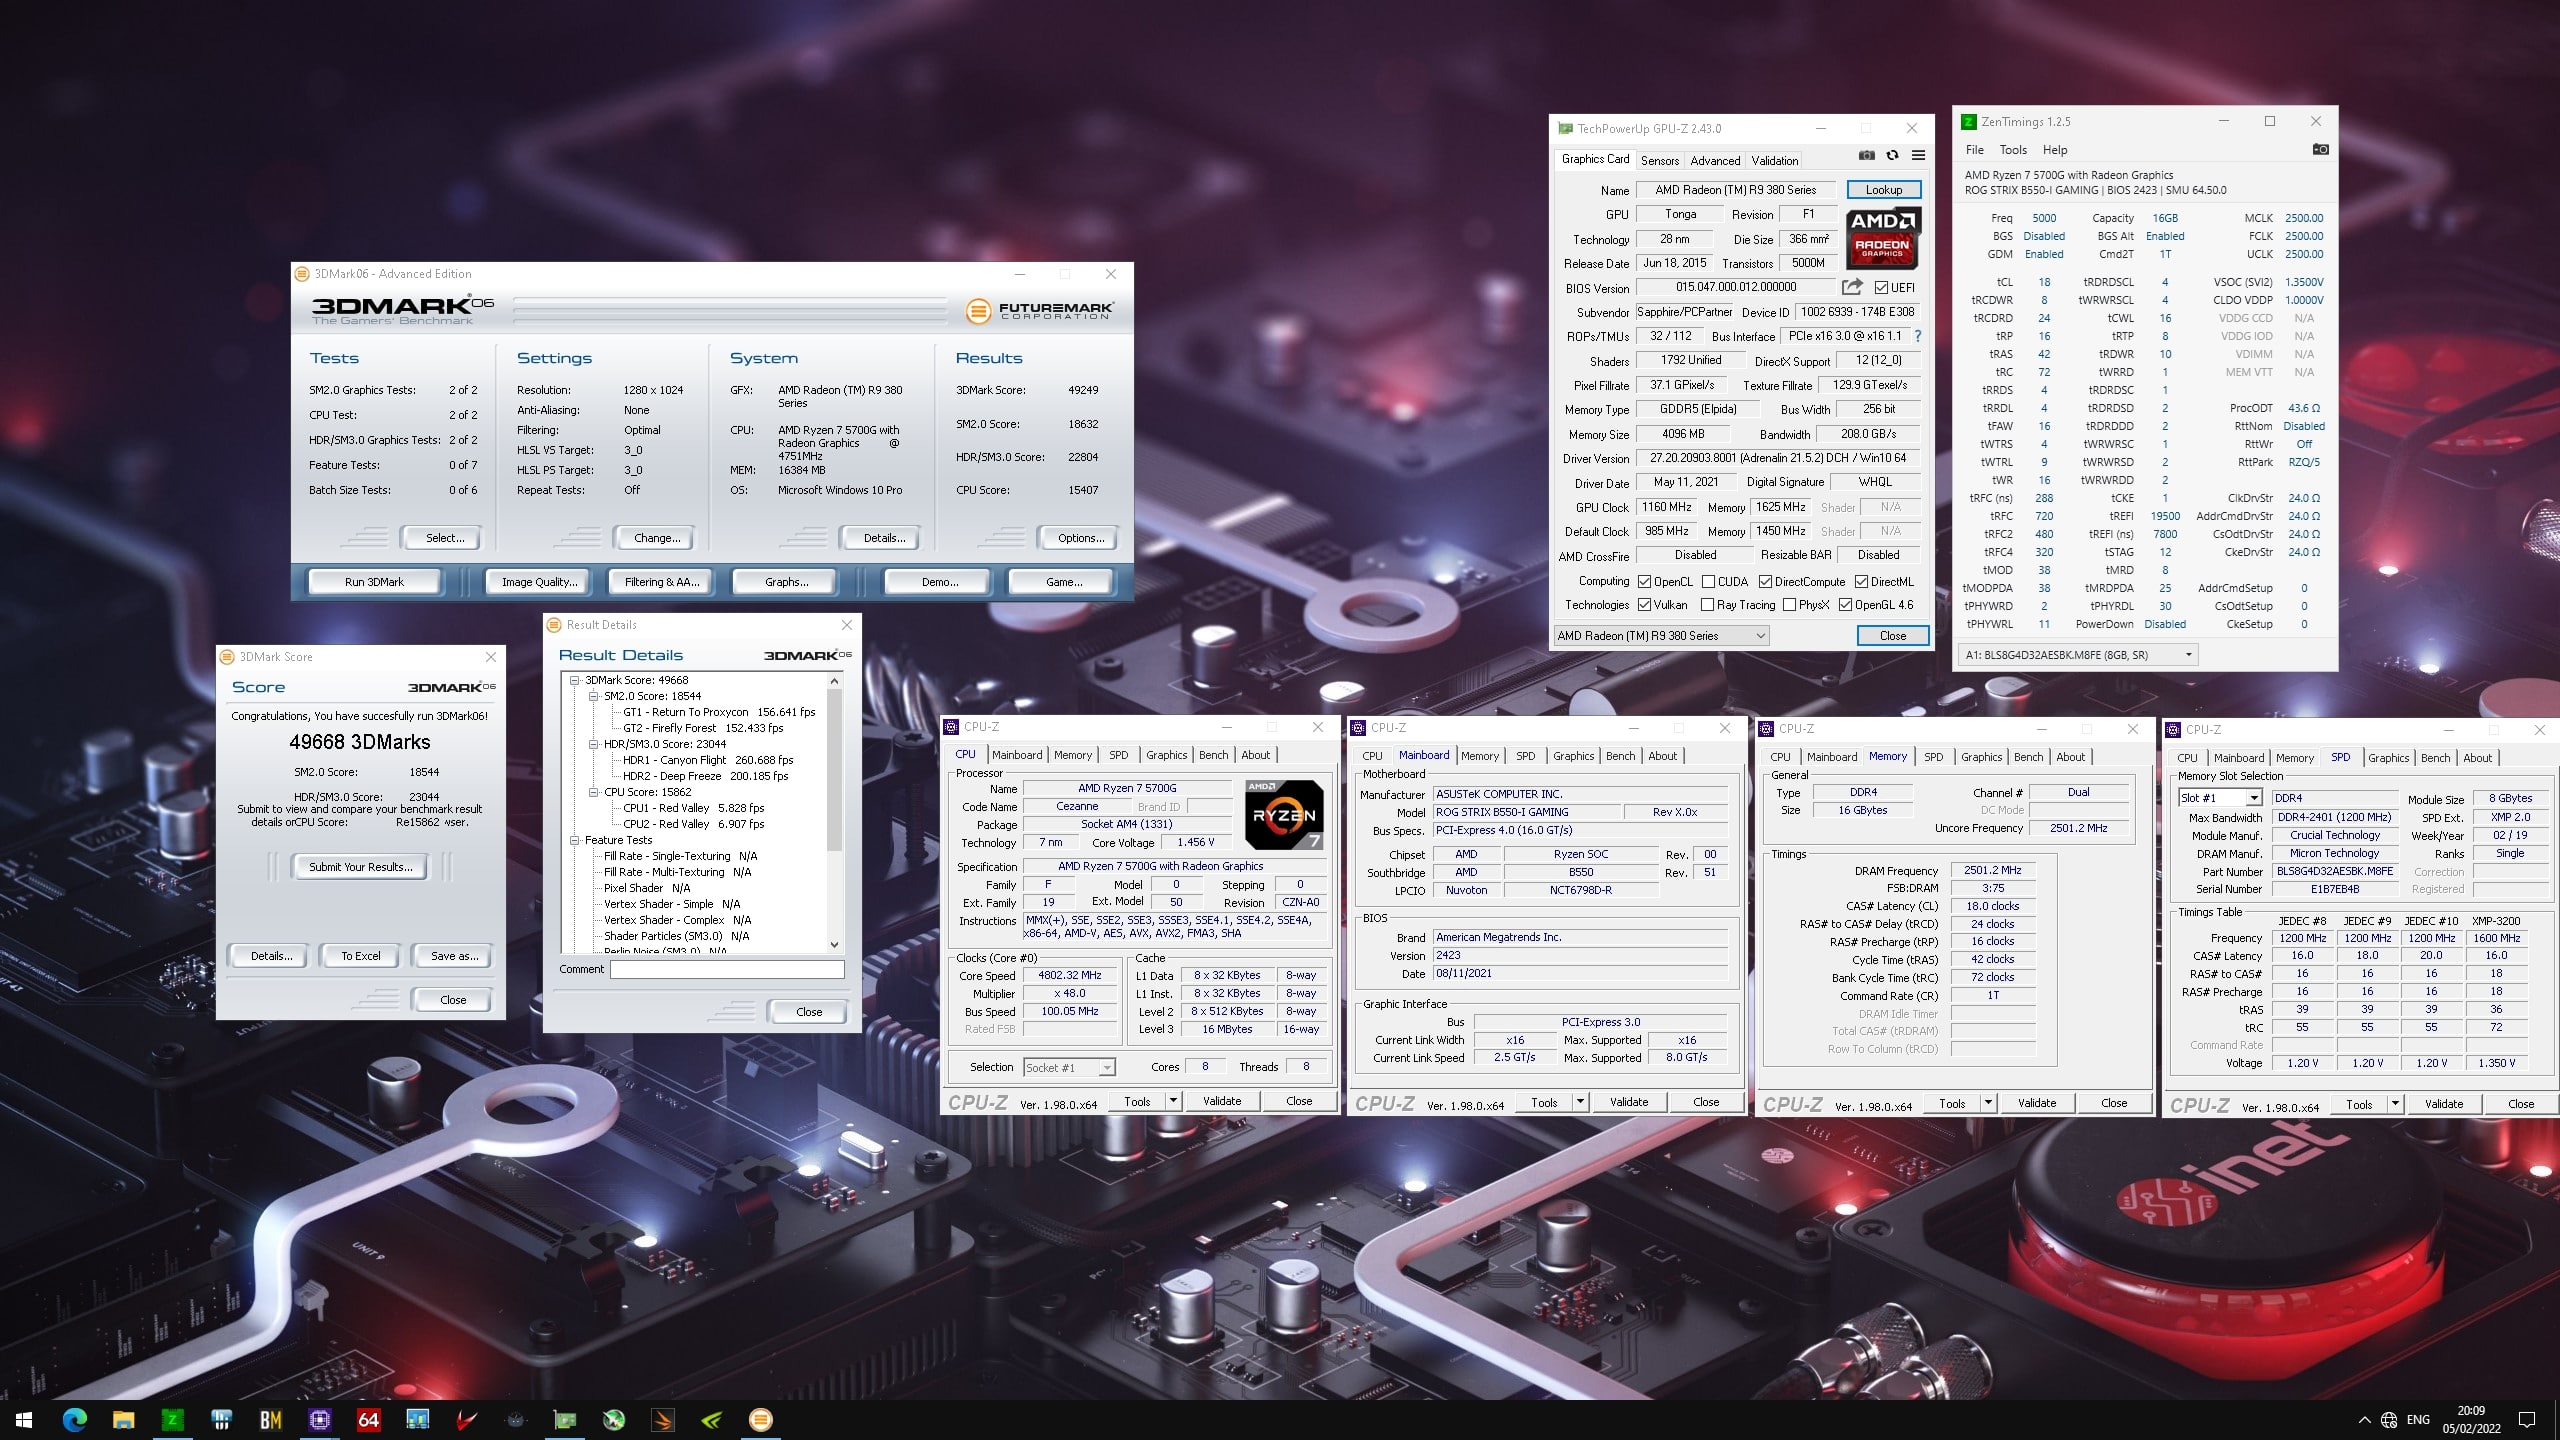Click the AMD Radeon logo in GPU-Z
This screenshot has width=2560, height=1440.
pyautogui.click(x=1883, y=238)
